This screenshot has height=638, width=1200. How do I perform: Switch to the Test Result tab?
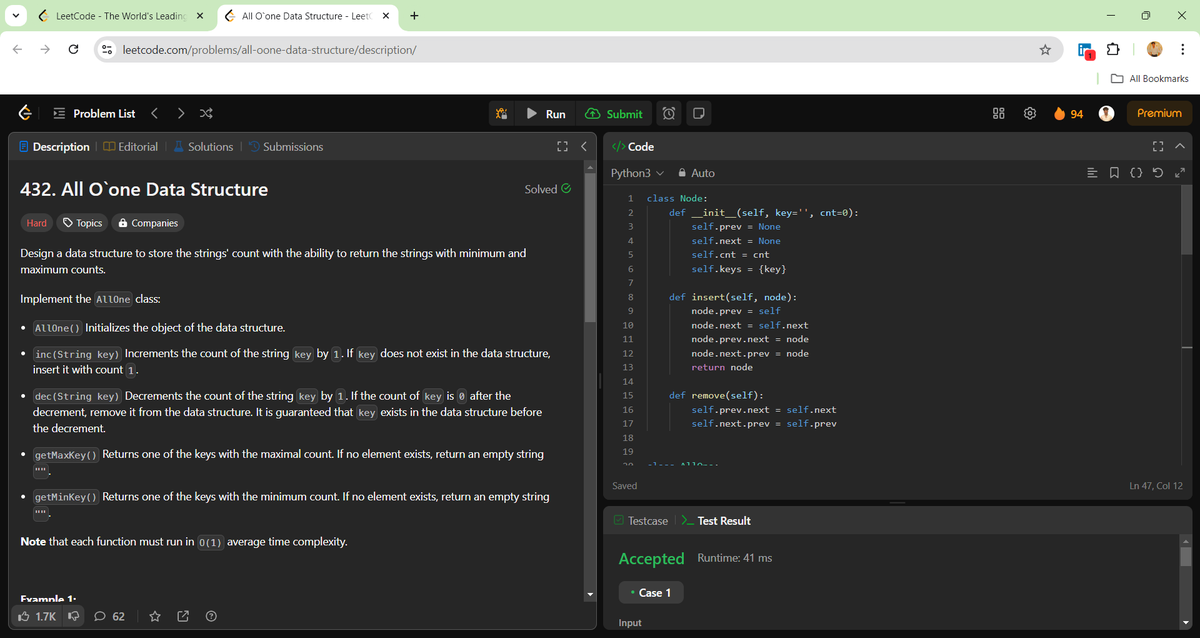pos(716,521)
